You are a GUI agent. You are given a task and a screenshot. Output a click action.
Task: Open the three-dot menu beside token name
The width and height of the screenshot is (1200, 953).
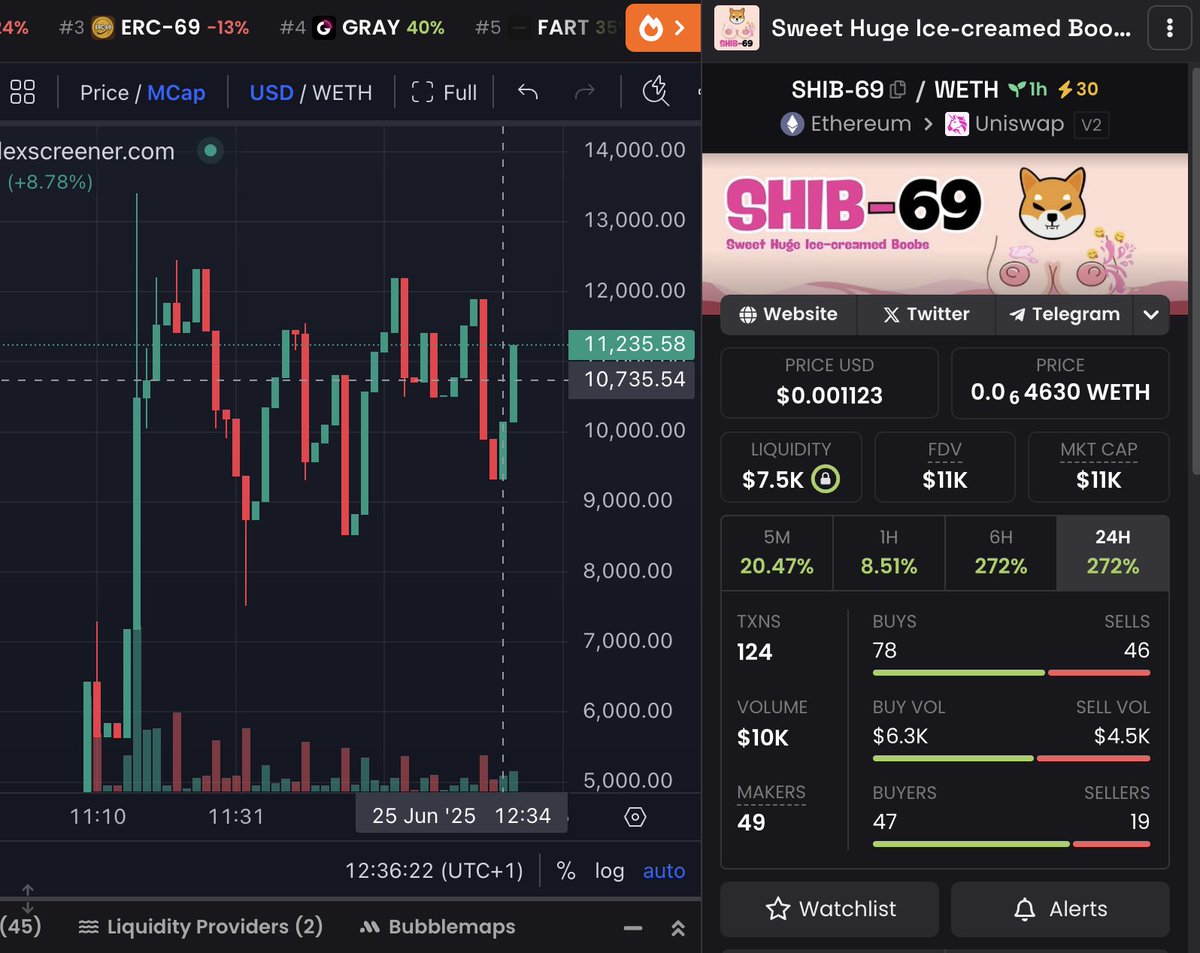[1169, 29]
